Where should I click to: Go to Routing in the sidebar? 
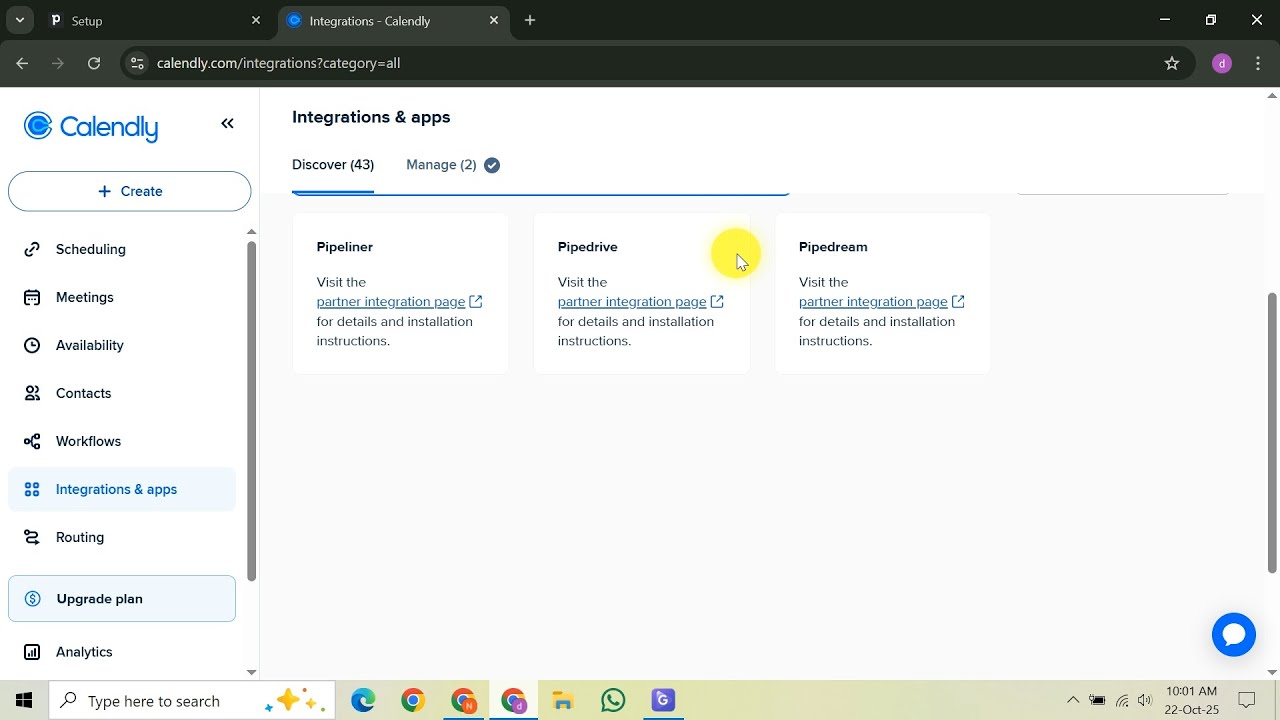coord(122,537)
